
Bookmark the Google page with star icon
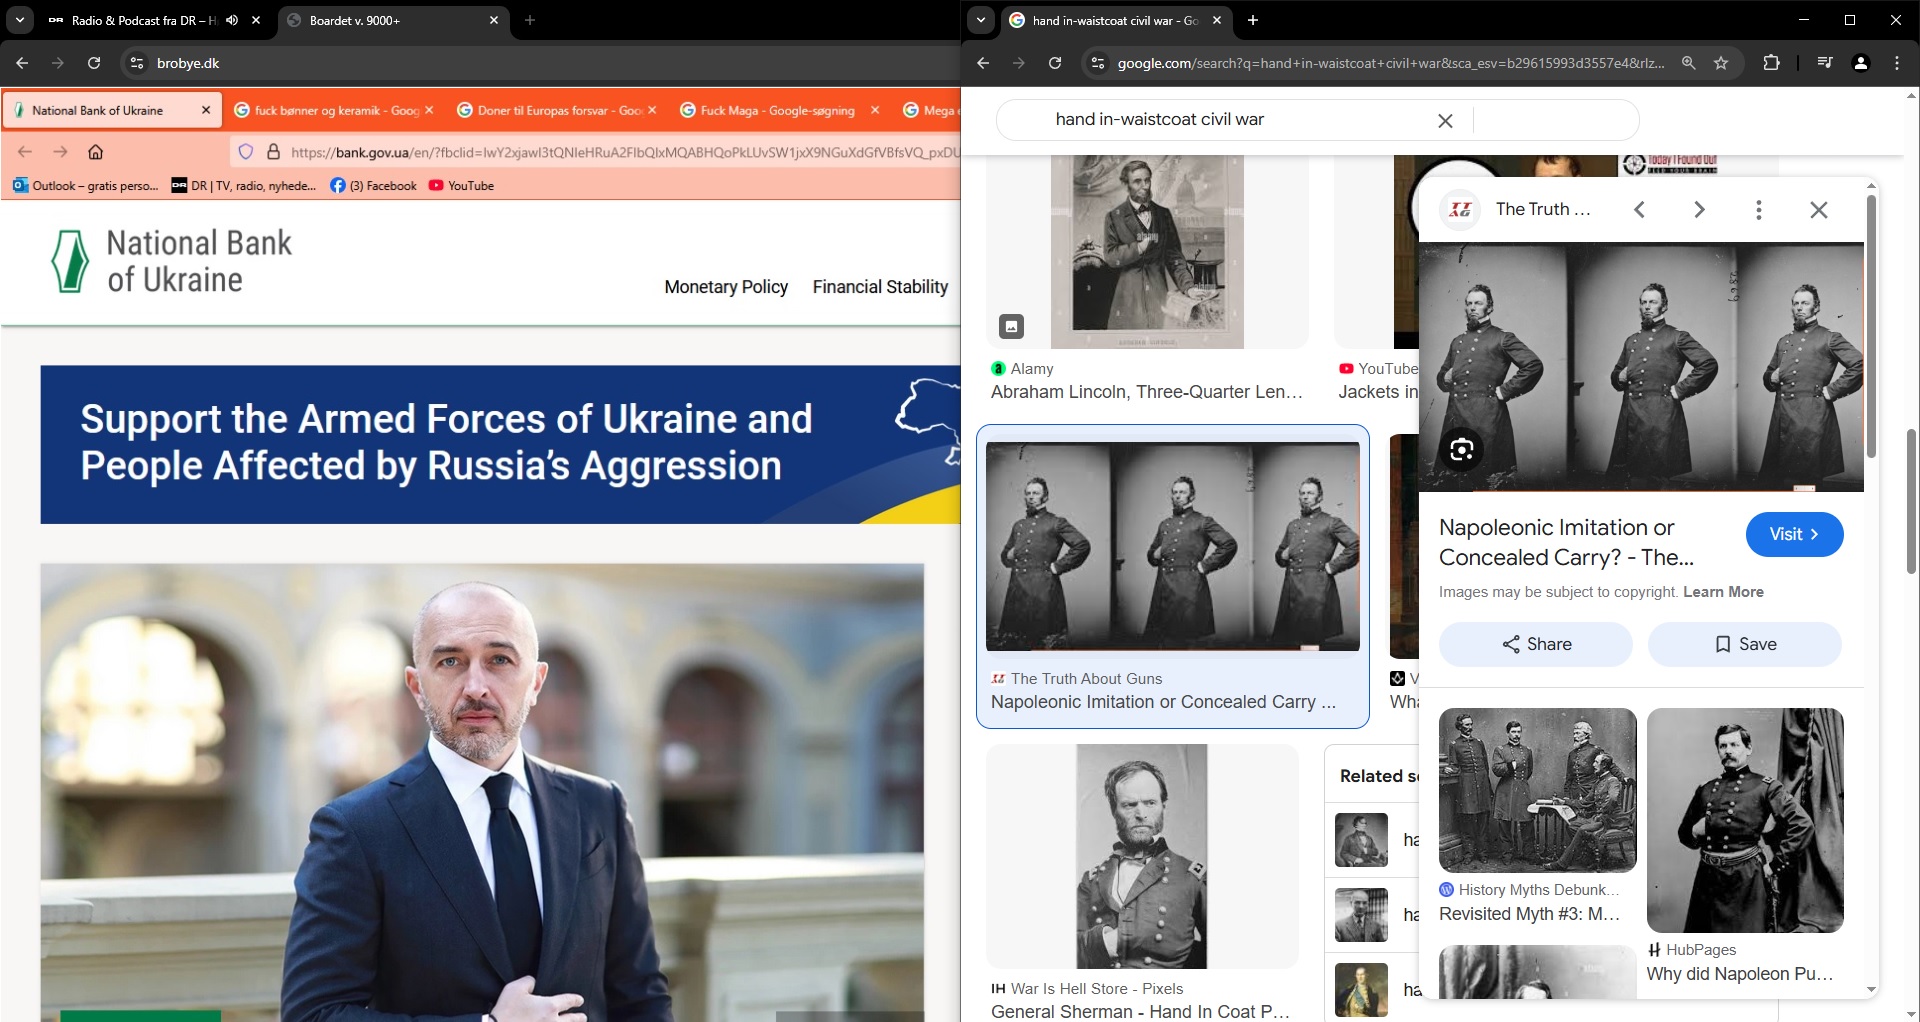tap(1721, 63)
